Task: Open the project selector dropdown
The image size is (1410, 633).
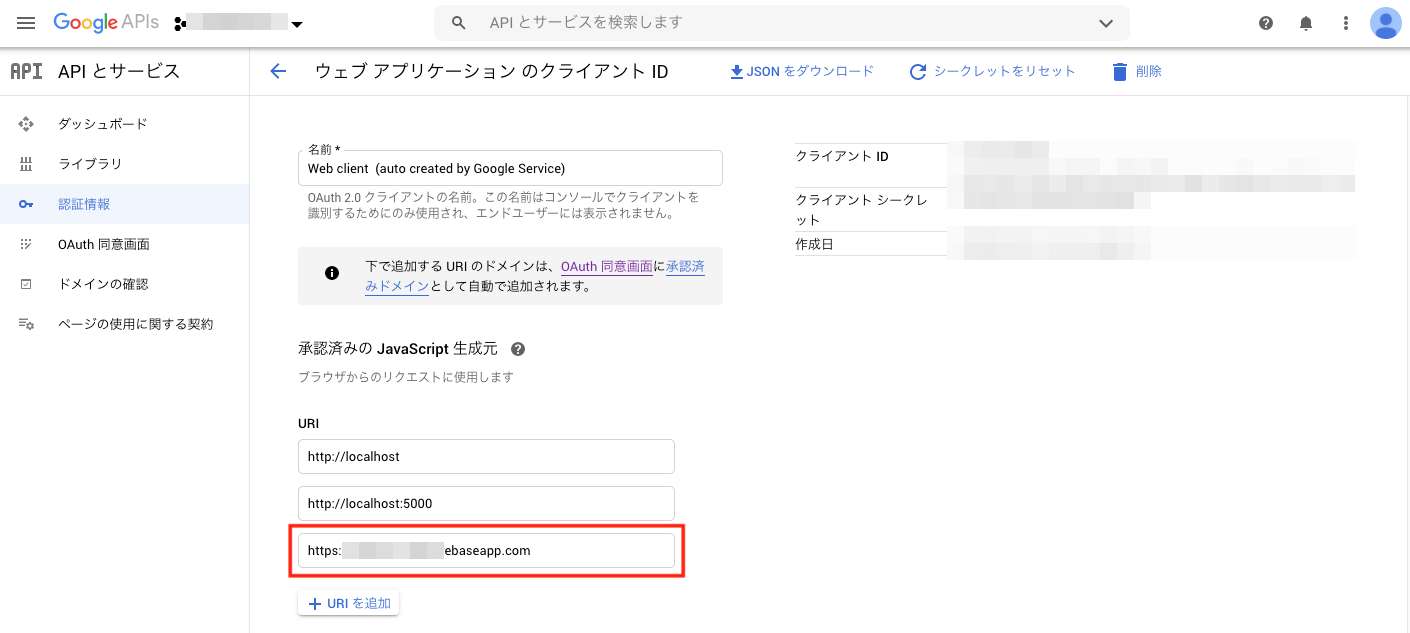Action: [x=297, y=22]
